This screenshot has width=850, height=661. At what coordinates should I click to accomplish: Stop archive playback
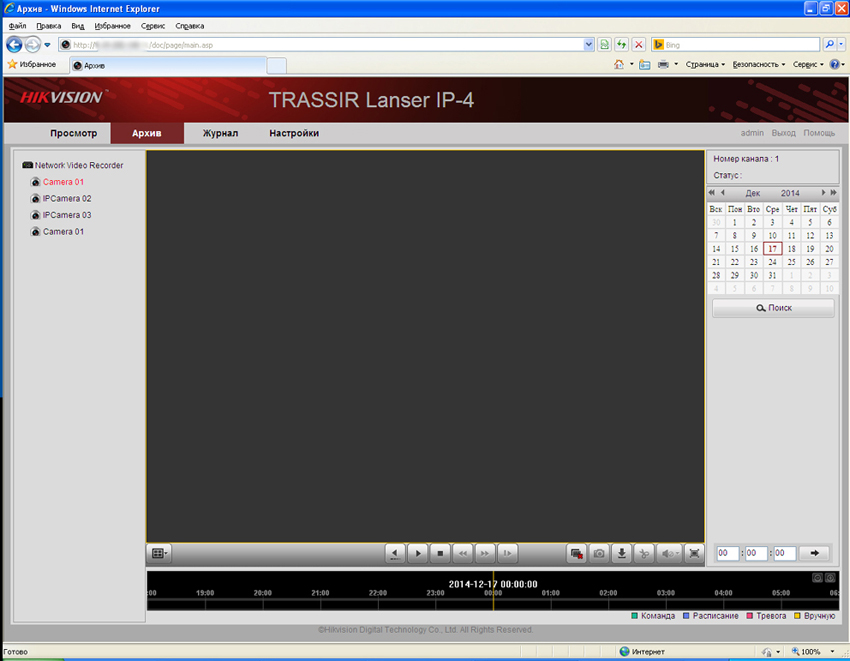pyautogui.click(x=440, y=553)
